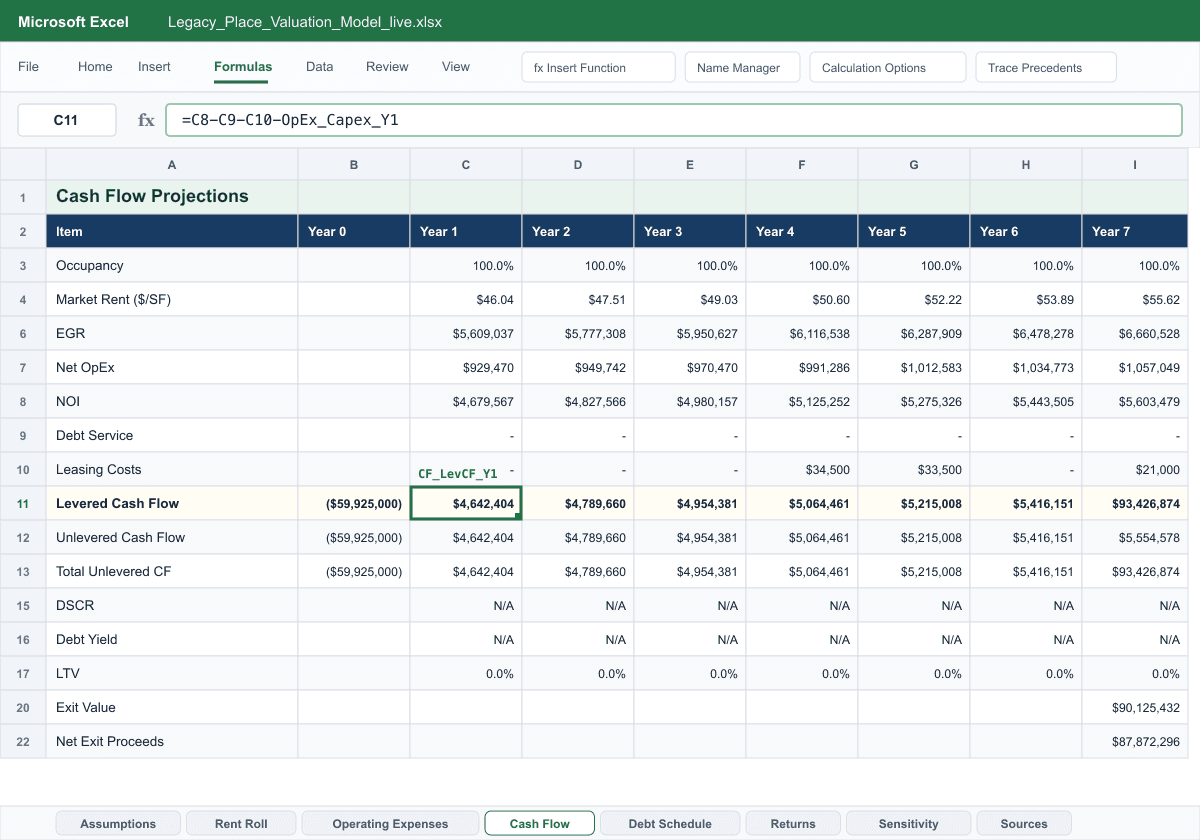Select the DSCR row label
Screen dimensions: 1200x840
[x=172, y=605]
